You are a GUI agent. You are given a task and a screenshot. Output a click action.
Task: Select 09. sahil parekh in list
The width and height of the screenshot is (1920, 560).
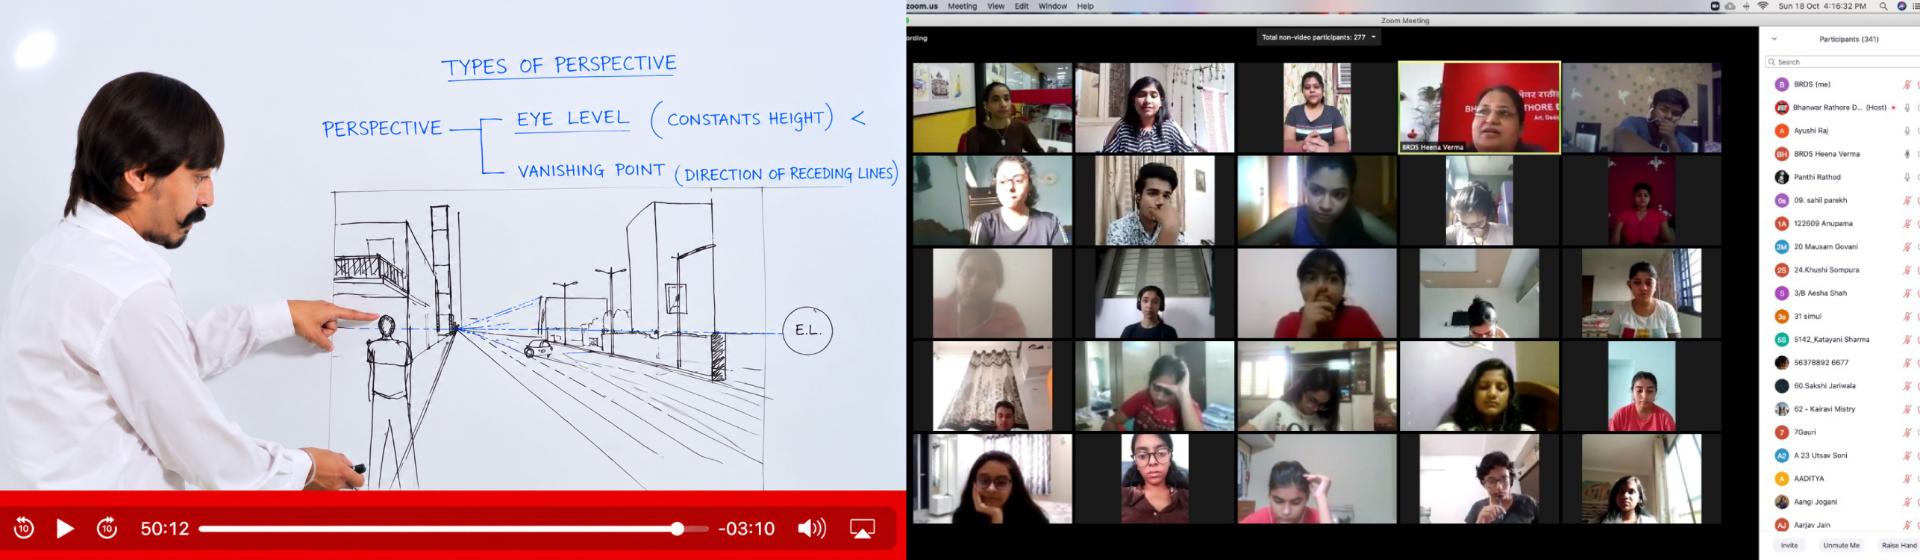(1842, 200)
